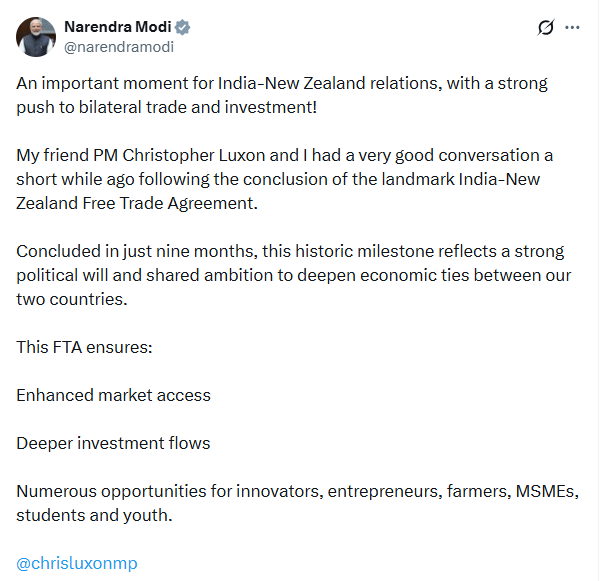Image resolution: width=603 pixels, height=581 pixels.
Task: Click the line "push to bilateral trade and investment!"
Action: click(x=165, y=105)
